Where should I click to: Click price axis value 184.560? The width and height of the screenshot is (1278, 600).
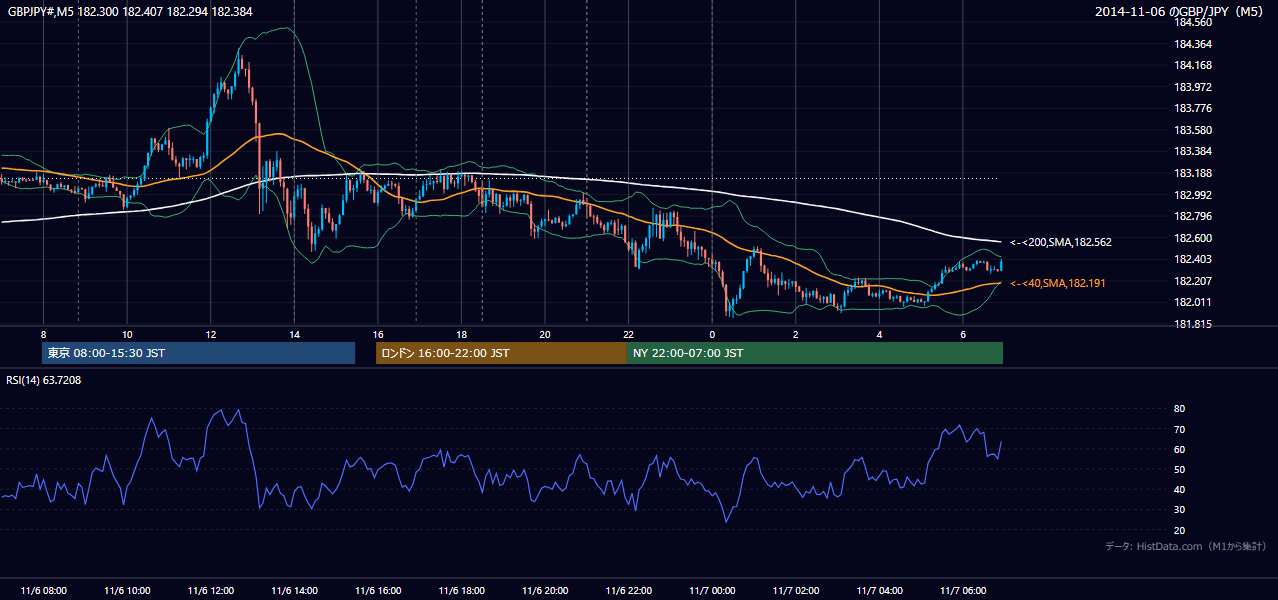pos(1192,22)
